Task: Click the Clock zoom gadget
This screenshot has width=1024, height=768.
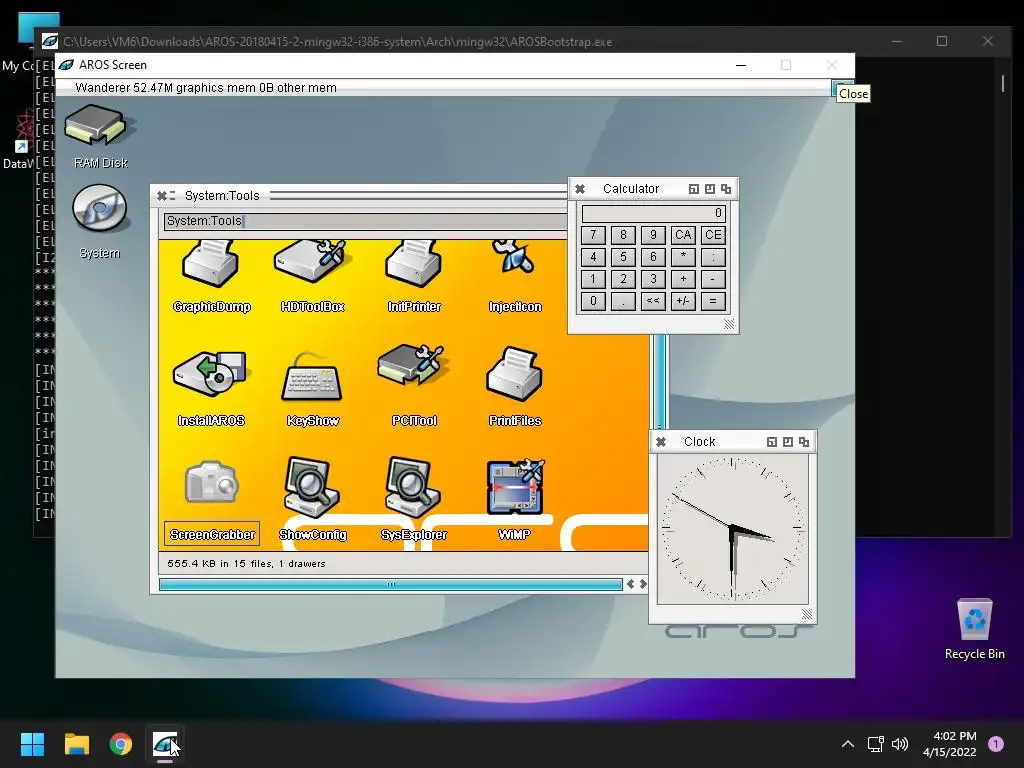Action: point(788,442)
